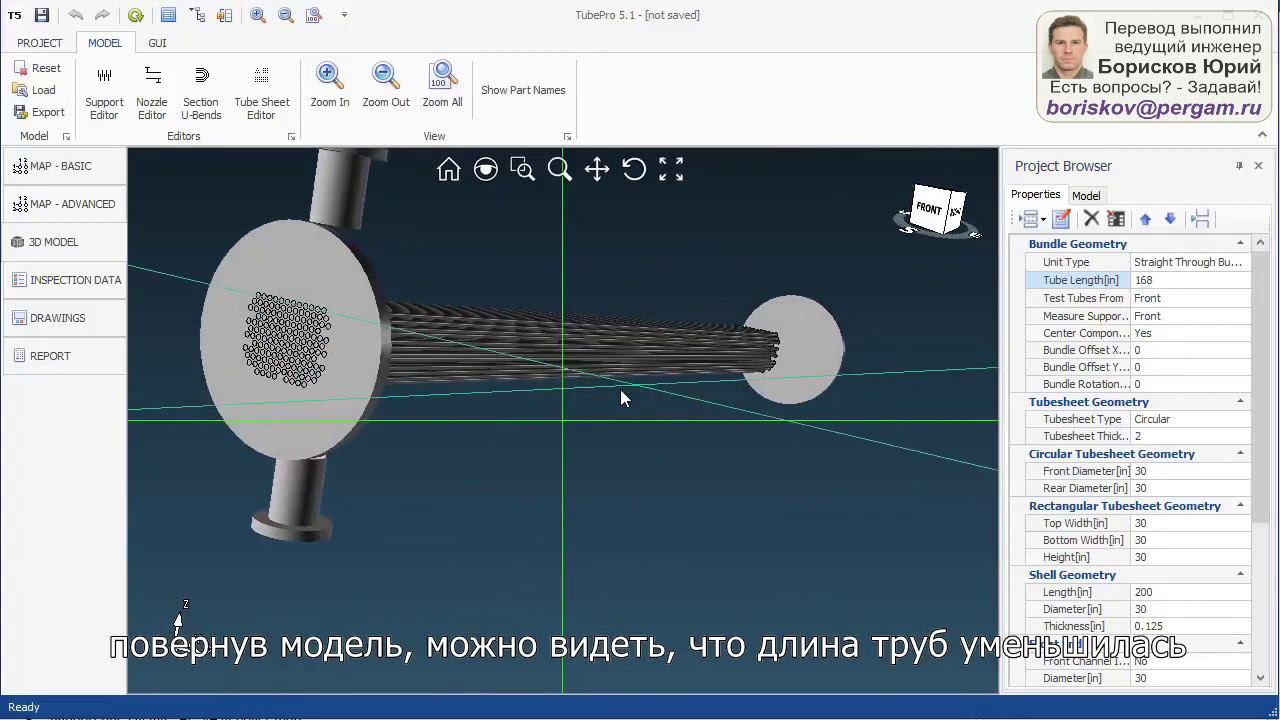Pin the Project Browser panel
This screenshot has height=720, width=1280.
coord(1239,166)
